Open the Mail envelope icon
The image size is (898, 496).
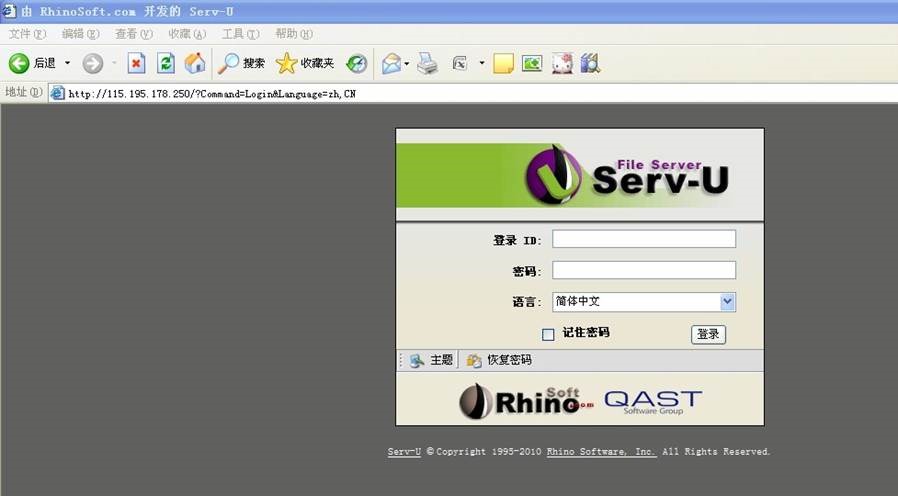[392, 64]
